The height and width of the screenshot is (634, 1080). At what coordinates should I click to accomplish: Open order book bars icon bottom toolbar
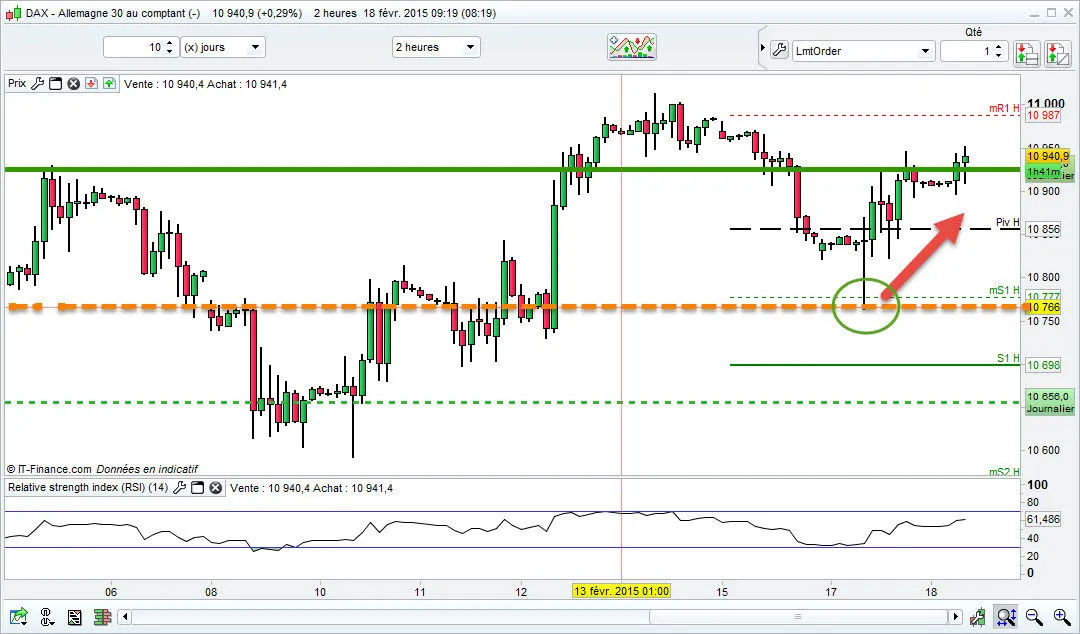tap(103, 616)
